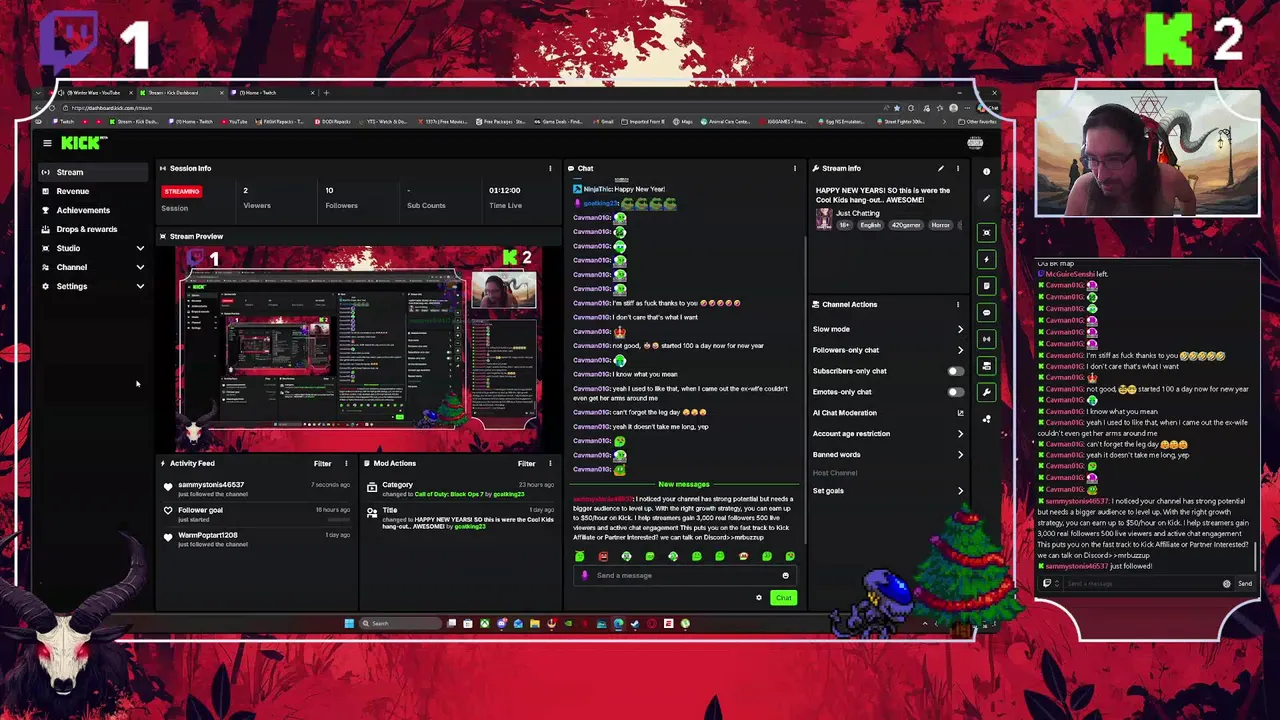Image resolution: width=1280 pixels, height=720 pixels.
Task: Click the user avatar at top right
Action: click(975, 143)
